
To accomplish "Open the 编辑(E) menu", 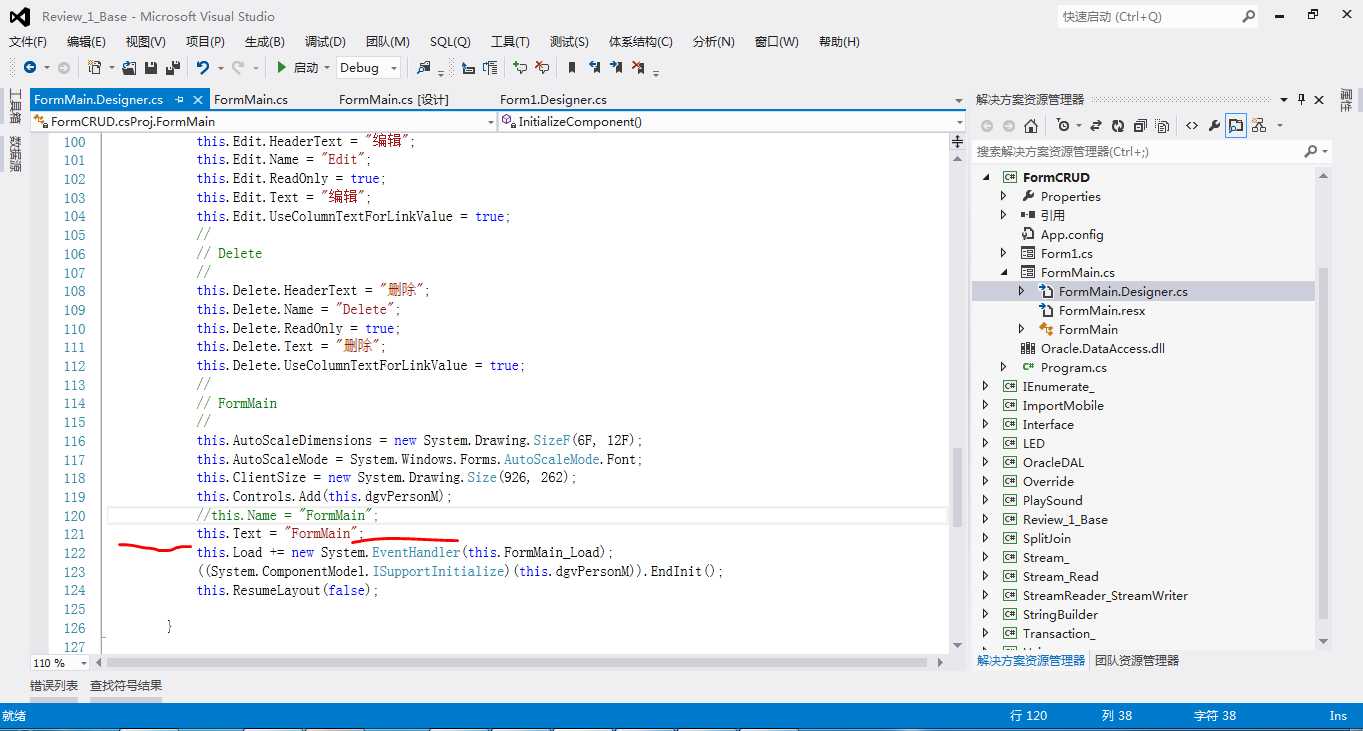I will pyautogui.click(x=86, y=41).
